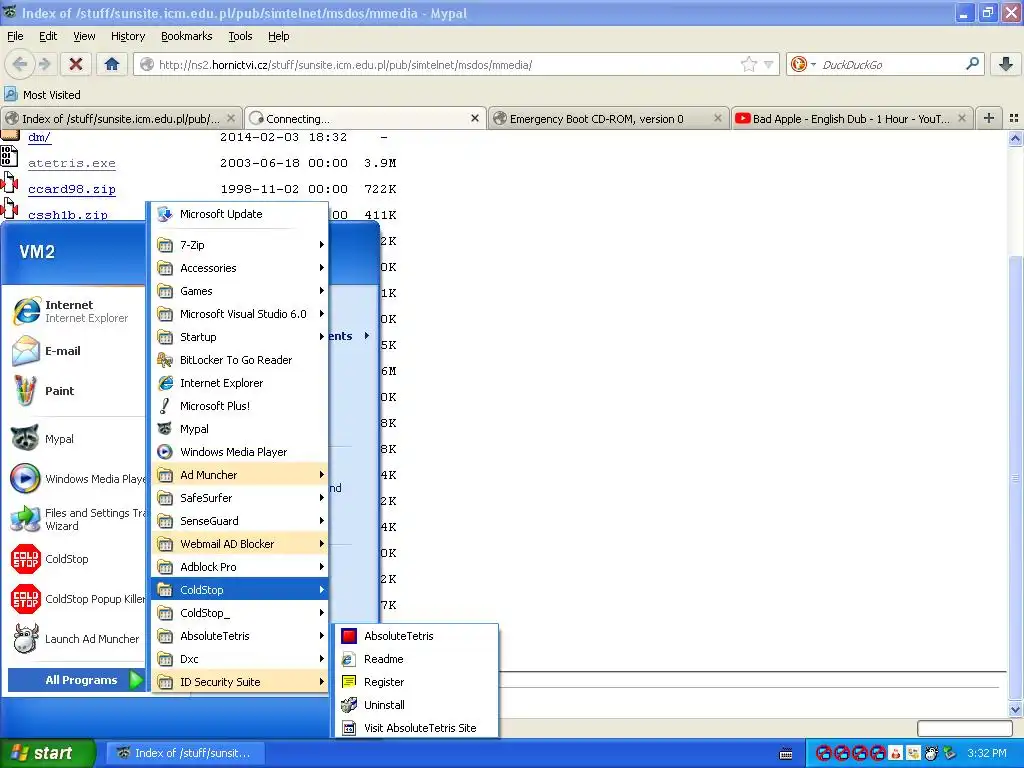Open Visit AbsoluteTetris Site shortcut

416,728
